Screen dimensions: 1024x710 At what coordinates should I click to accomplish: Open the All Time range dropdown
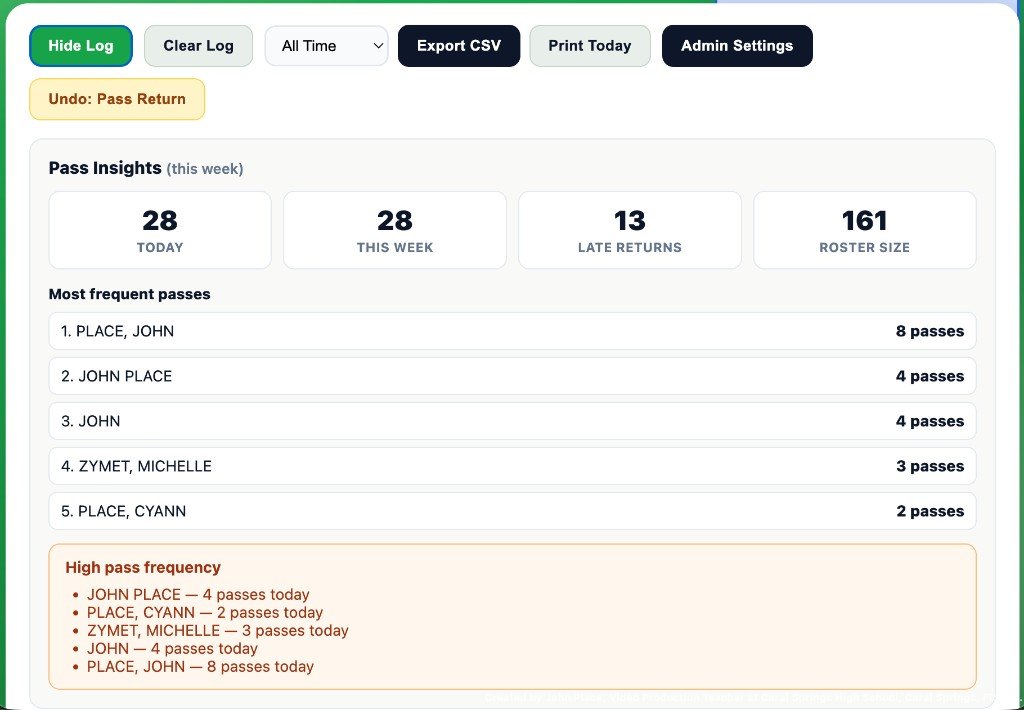point(327,46)
